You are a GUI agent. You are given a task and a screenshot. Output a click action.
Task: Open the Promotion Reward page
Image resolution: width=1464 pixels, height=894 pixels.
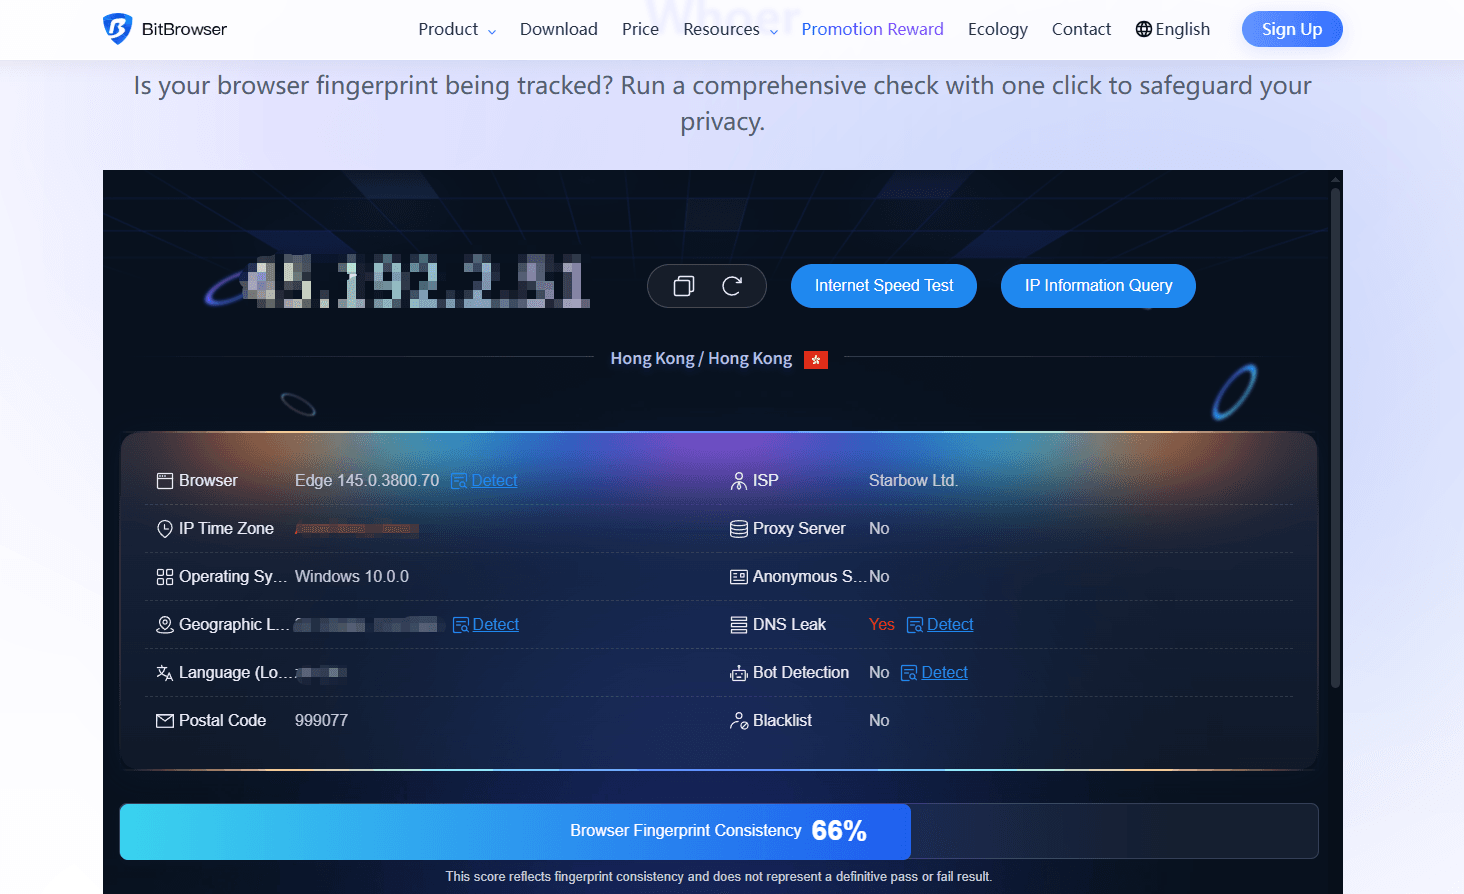(x=872, y=29)
